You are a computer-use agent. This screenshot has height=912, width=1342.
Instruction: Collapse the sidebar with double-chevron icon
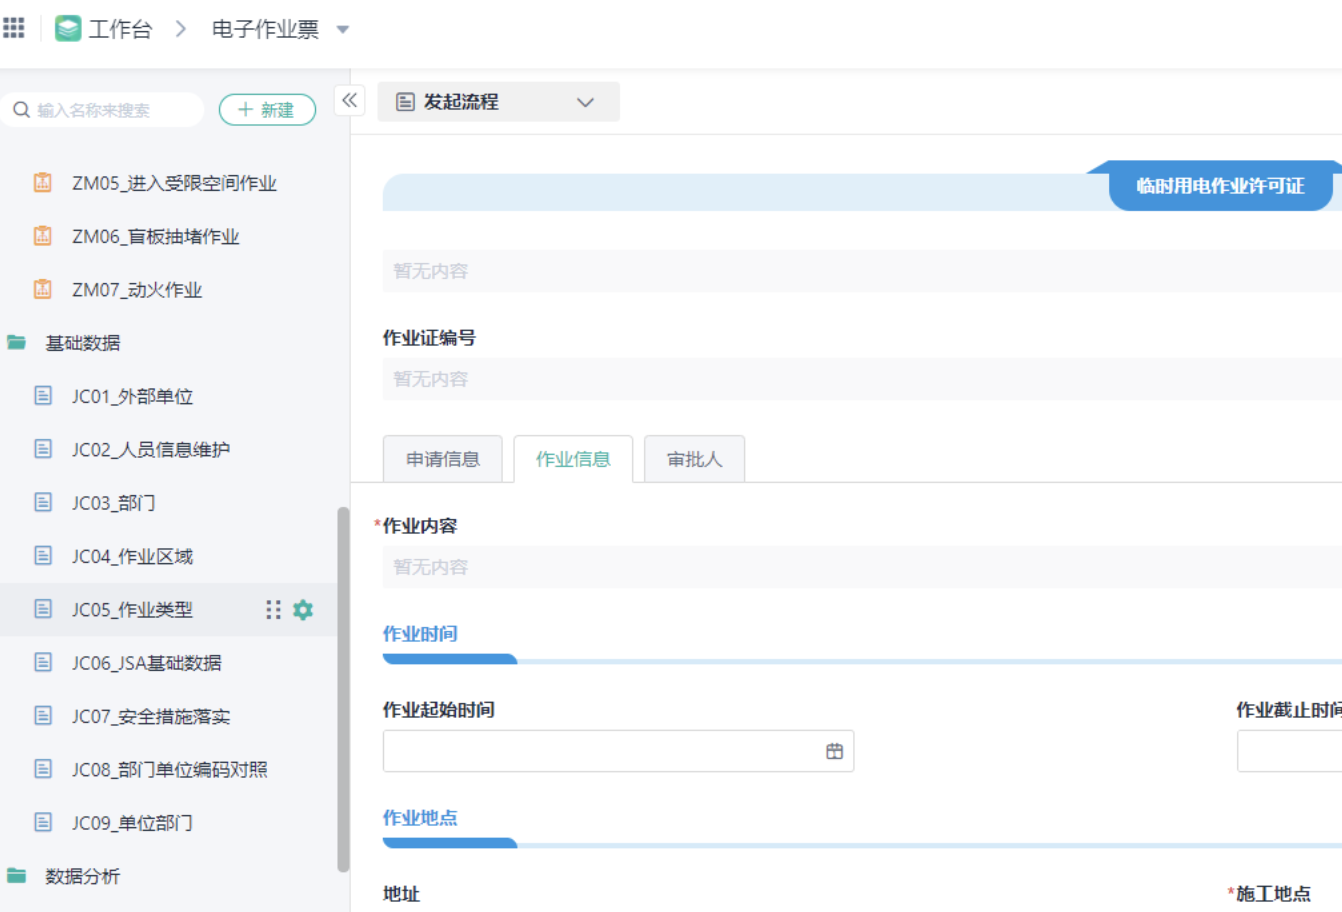point(349,100)
